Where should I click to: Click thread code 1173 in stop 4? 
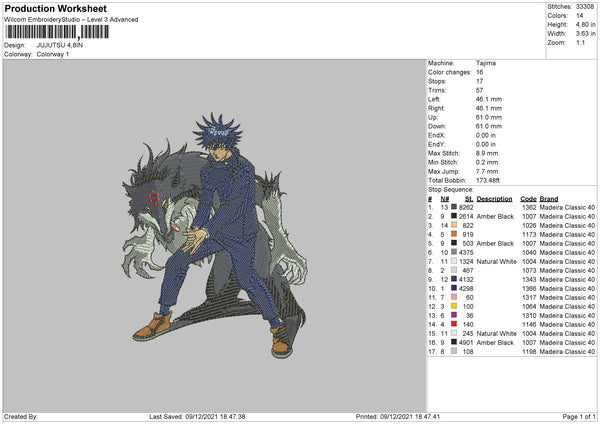529,235
